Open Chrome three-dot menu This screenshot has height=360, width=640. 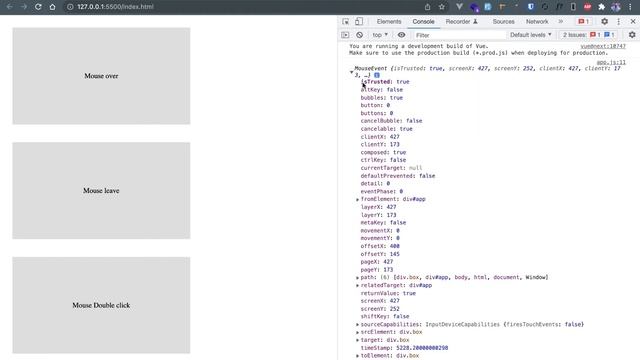click(630, 7)
